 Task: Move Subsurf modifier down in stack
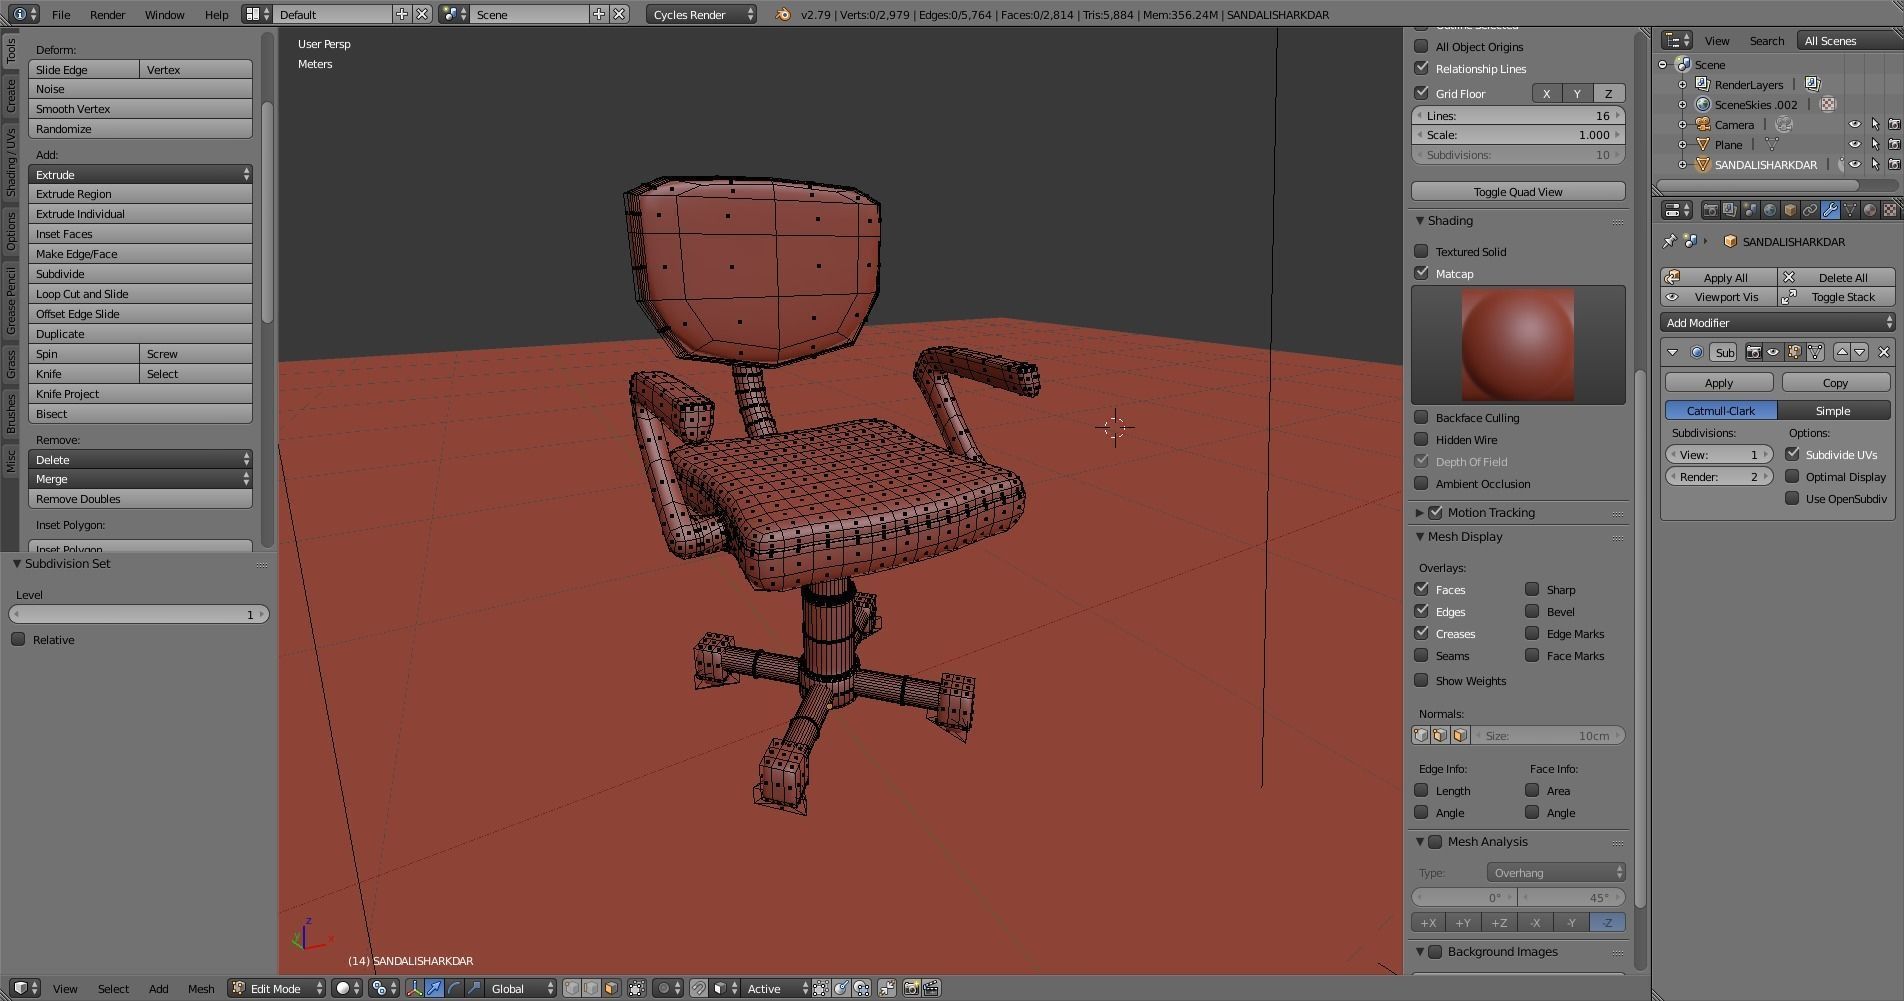click(x=1860, y=352)
